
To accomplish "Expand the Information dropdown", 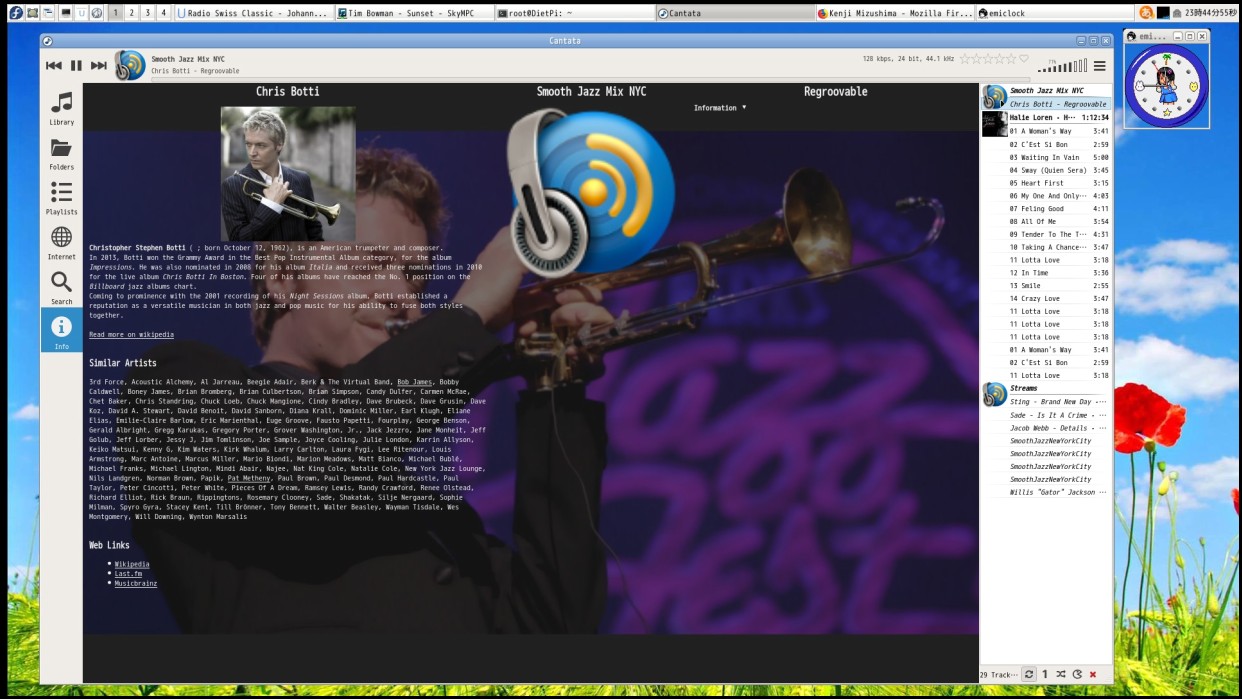I will (720, 108).
